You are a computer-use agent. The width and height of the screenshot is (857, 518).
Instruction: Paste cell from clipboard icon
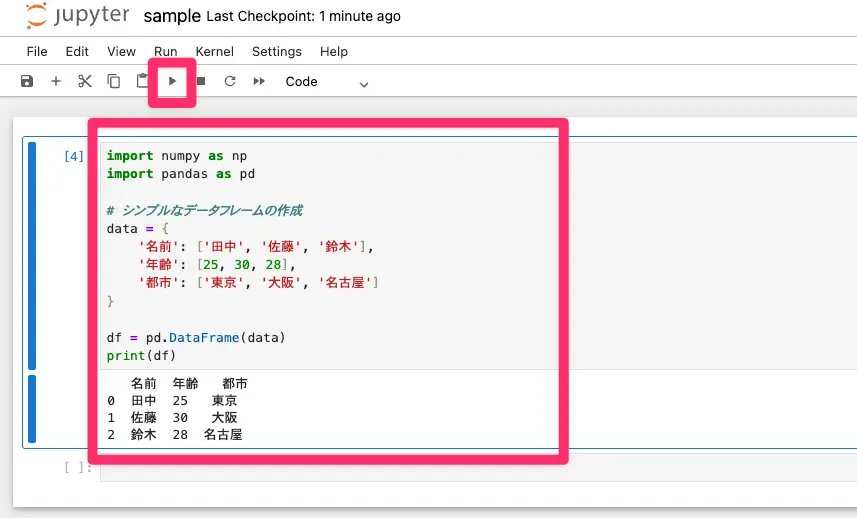[x=142, y=81]
